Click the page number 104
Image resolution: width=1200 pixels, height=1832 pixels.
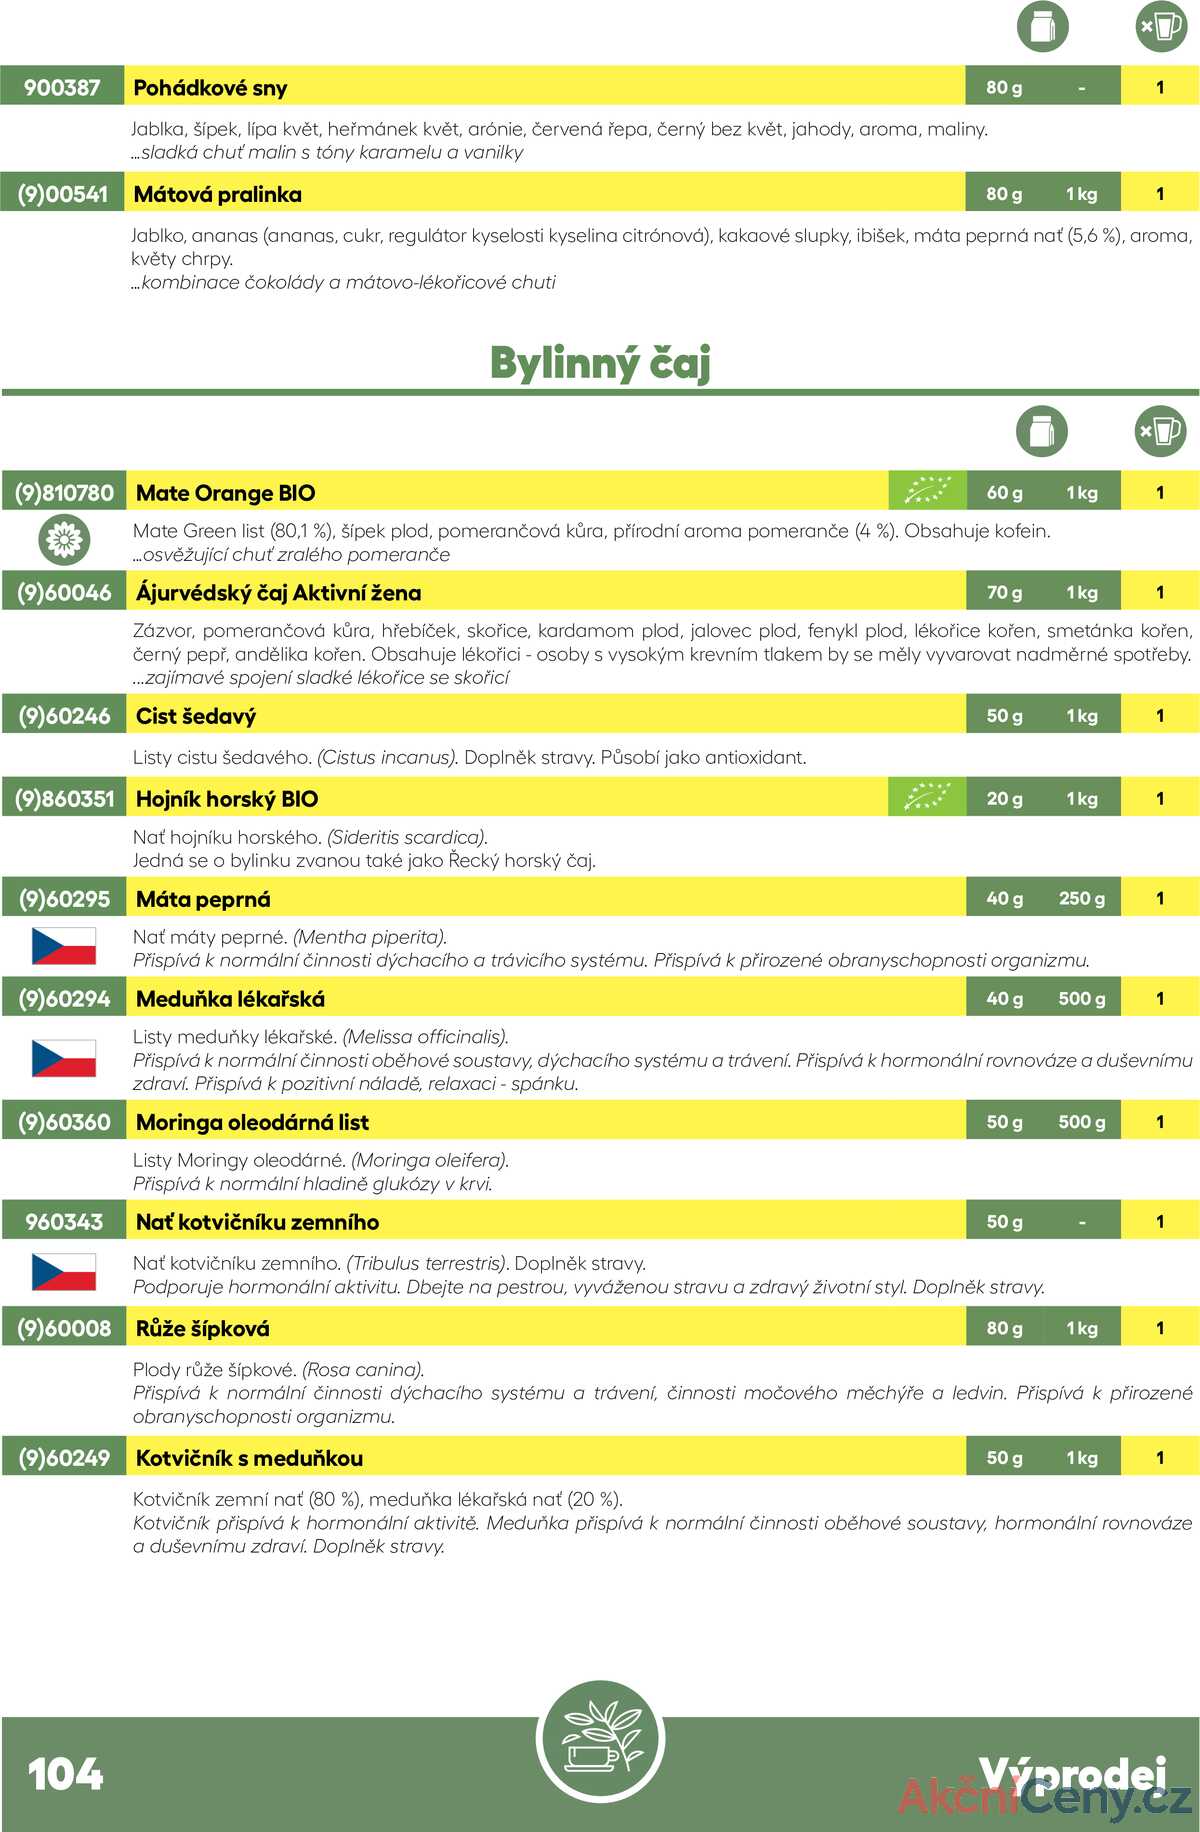[65, 1774]
